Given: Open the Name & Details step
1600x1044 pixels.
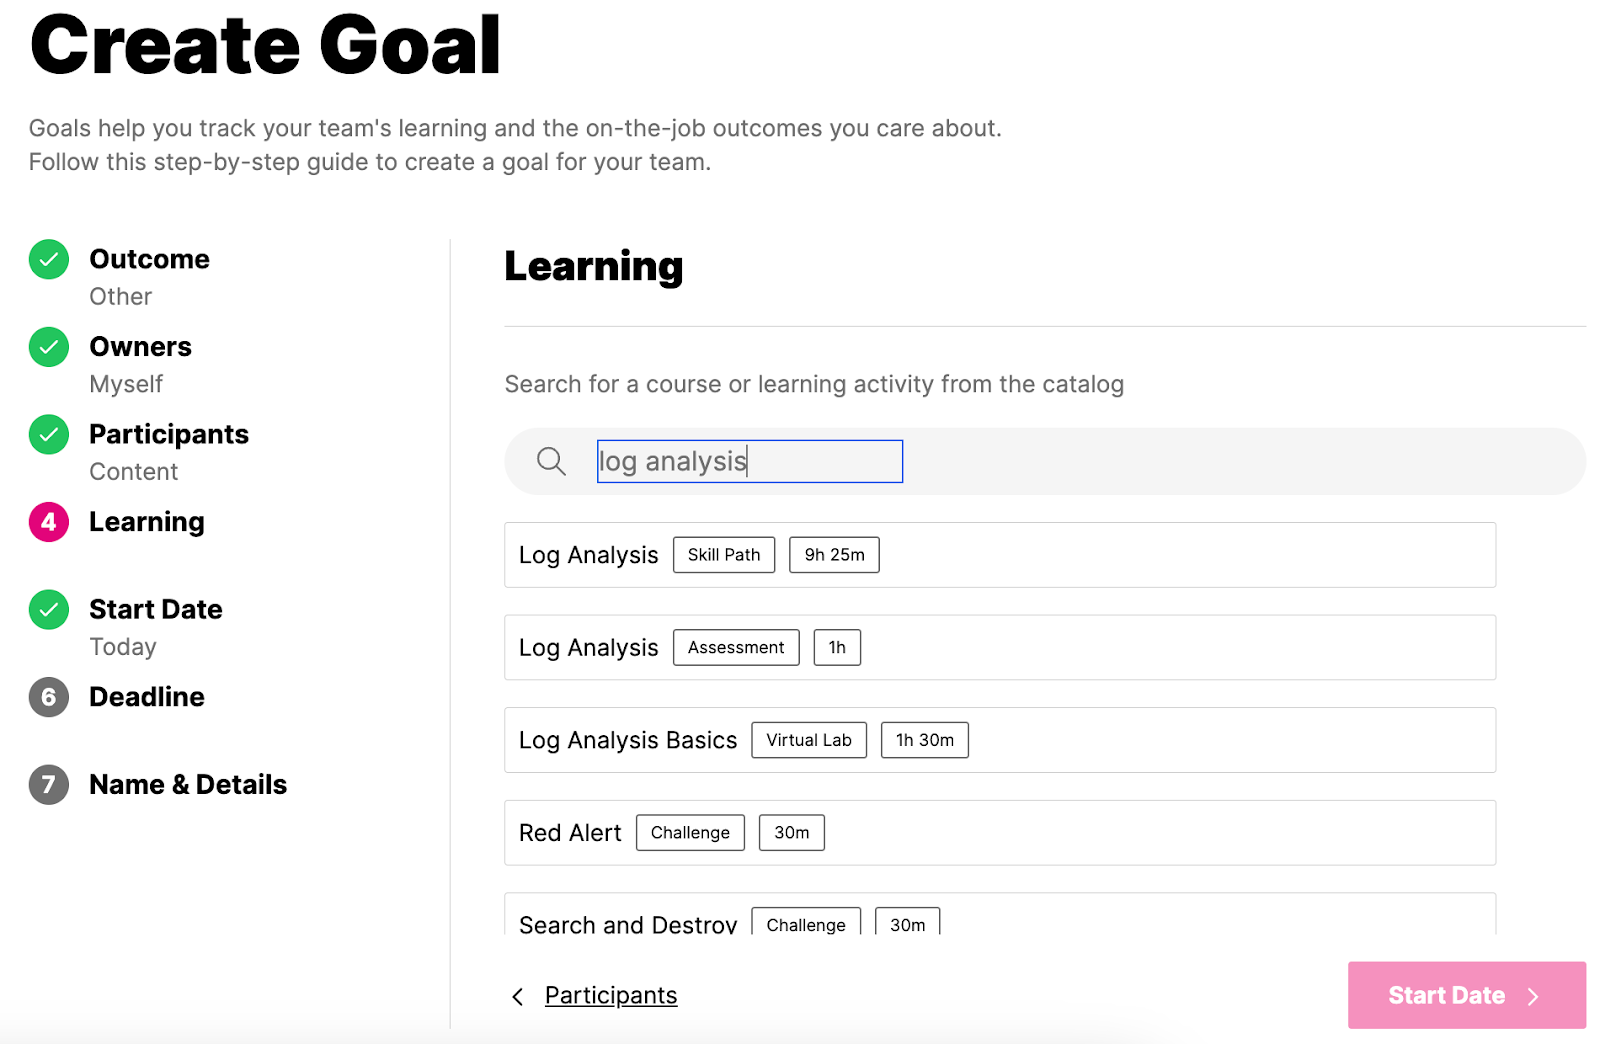Looking at the screenshot, I should pyautogui.click(x=188, y=785).
